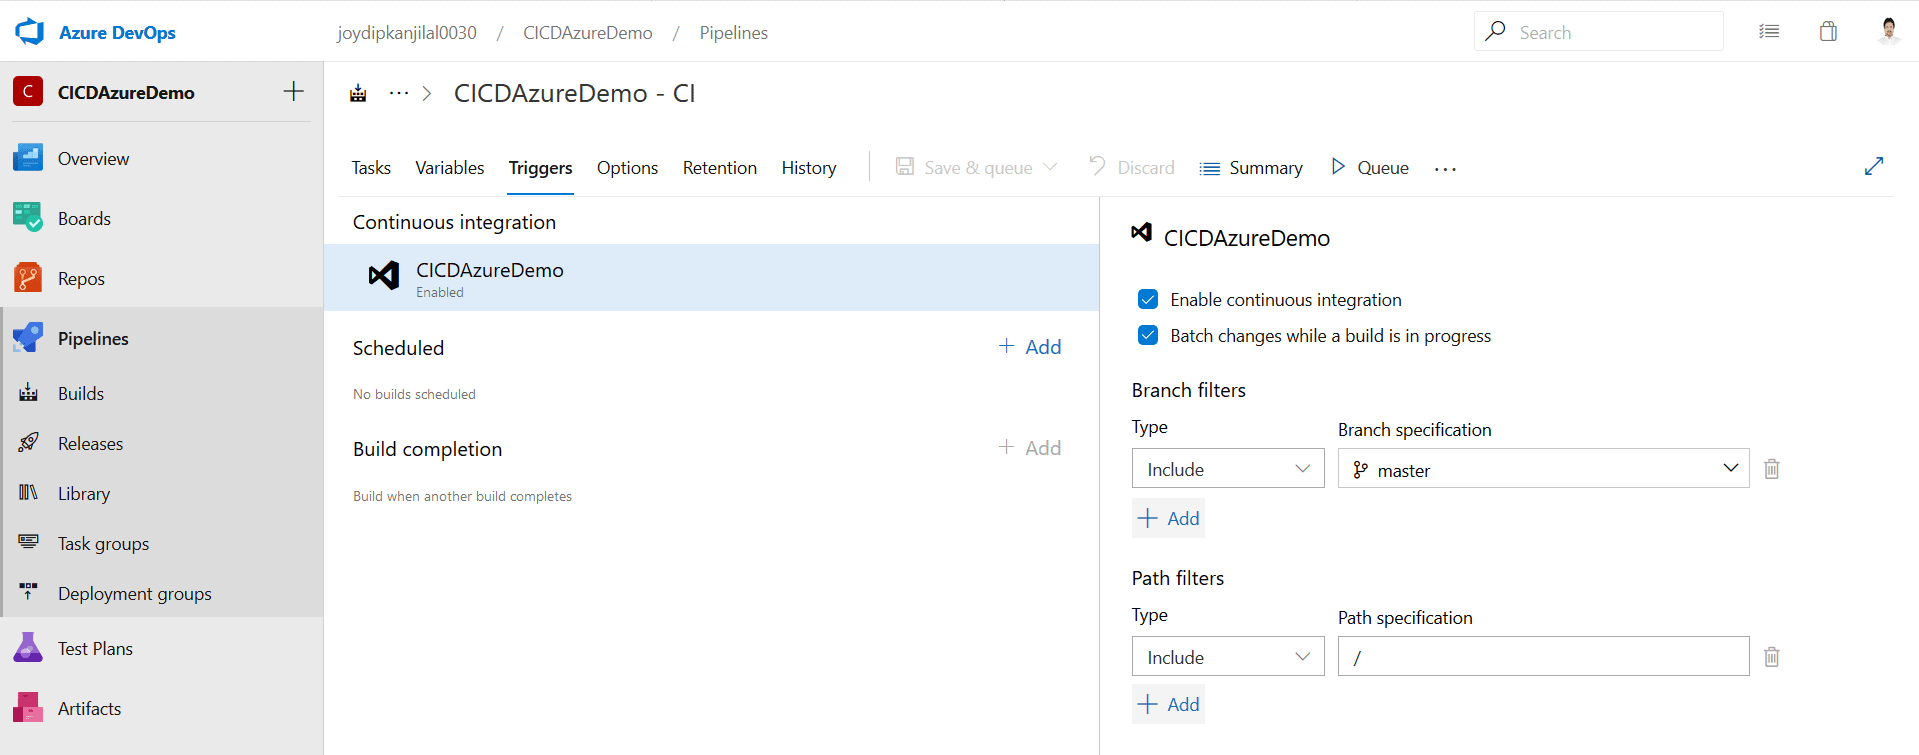Switch to the History tab
Viewport: 1919px width, 755px height.
809,168
